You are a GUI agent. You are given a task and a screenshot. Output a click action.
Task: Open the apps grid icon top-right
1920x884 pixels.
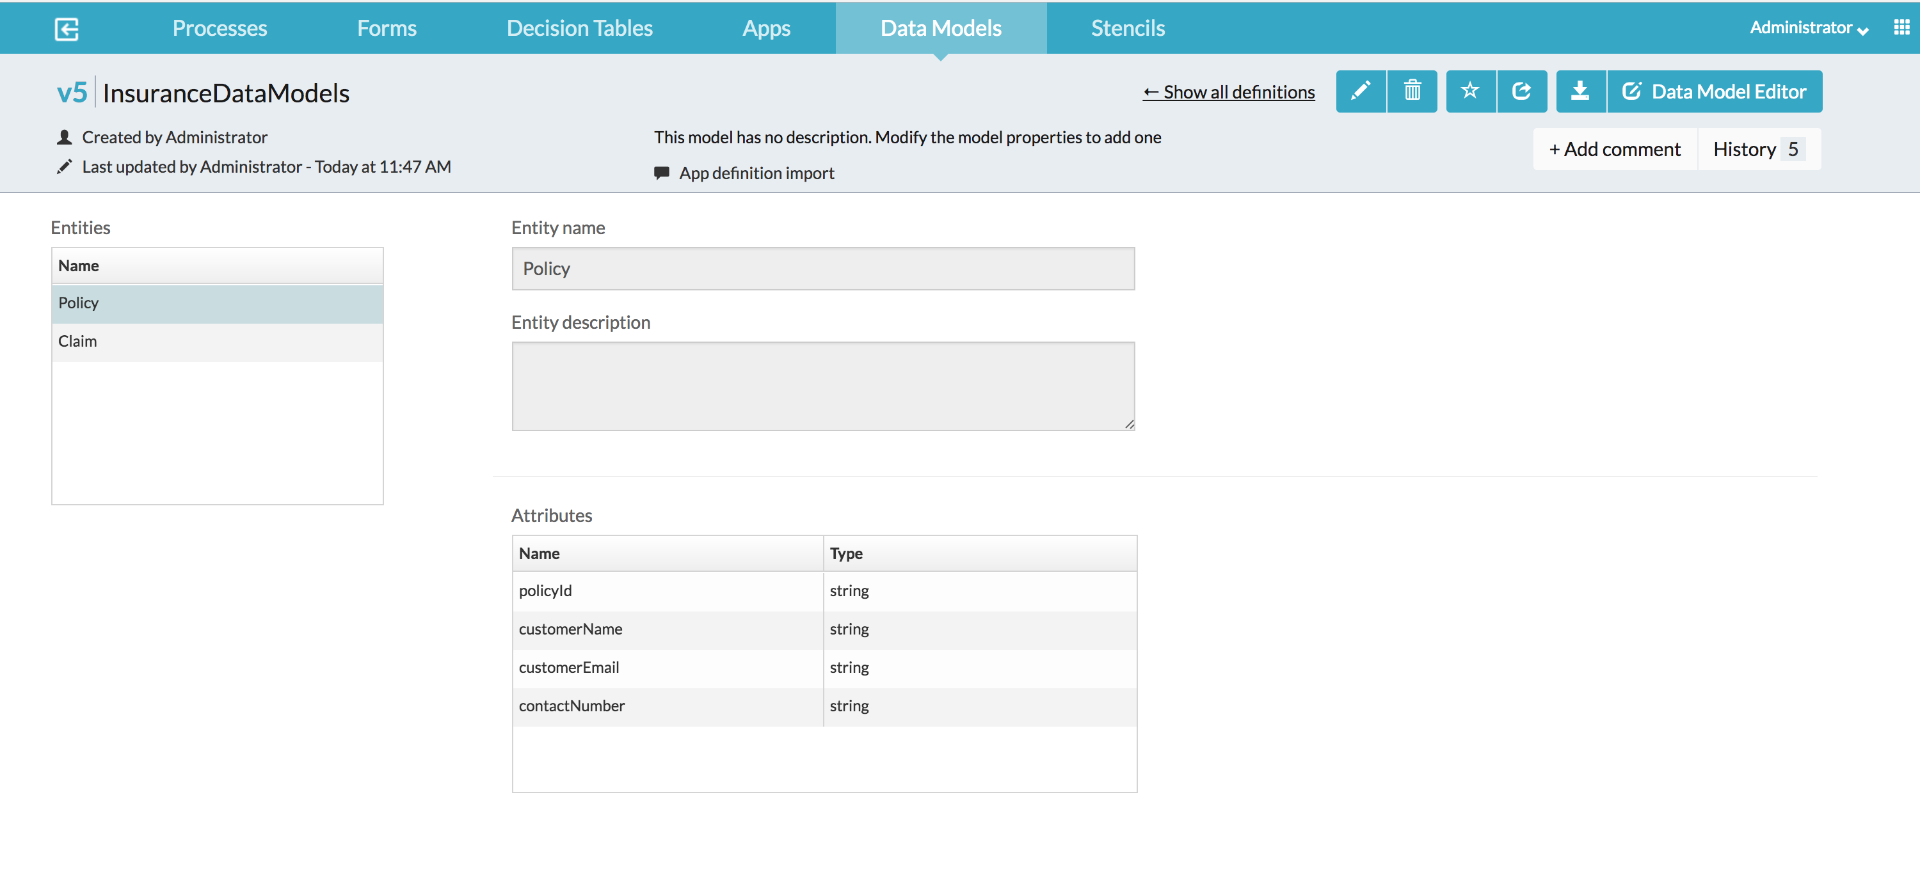tap(1901, 28)
